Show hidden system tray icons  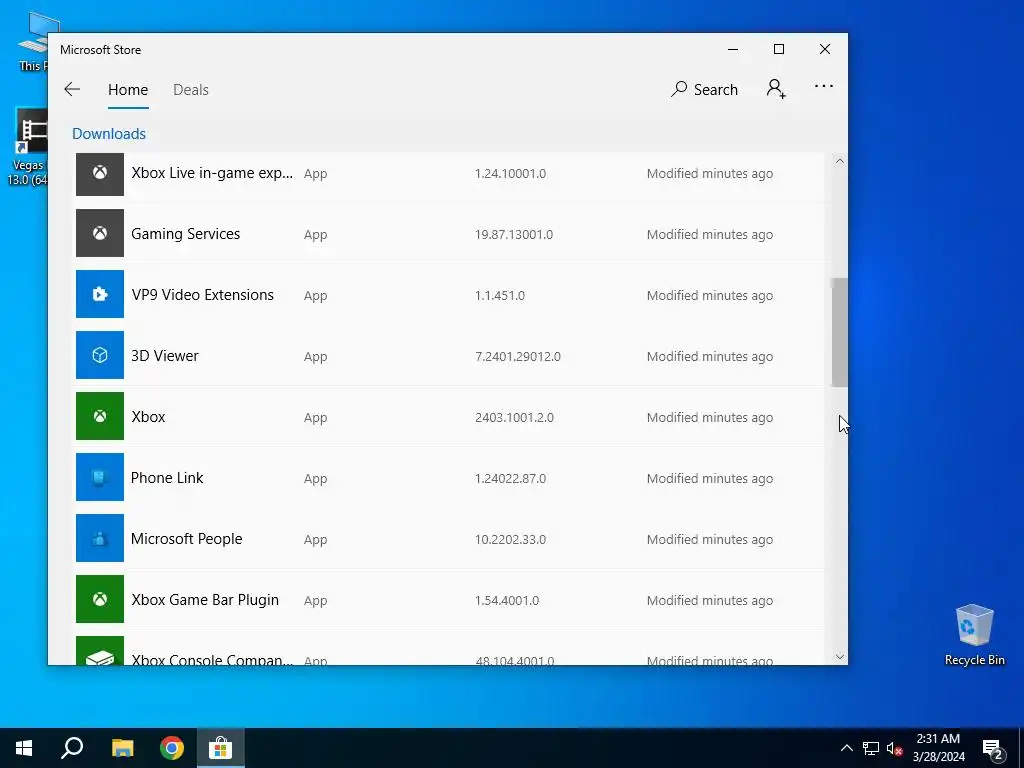(x=846, y=748)
